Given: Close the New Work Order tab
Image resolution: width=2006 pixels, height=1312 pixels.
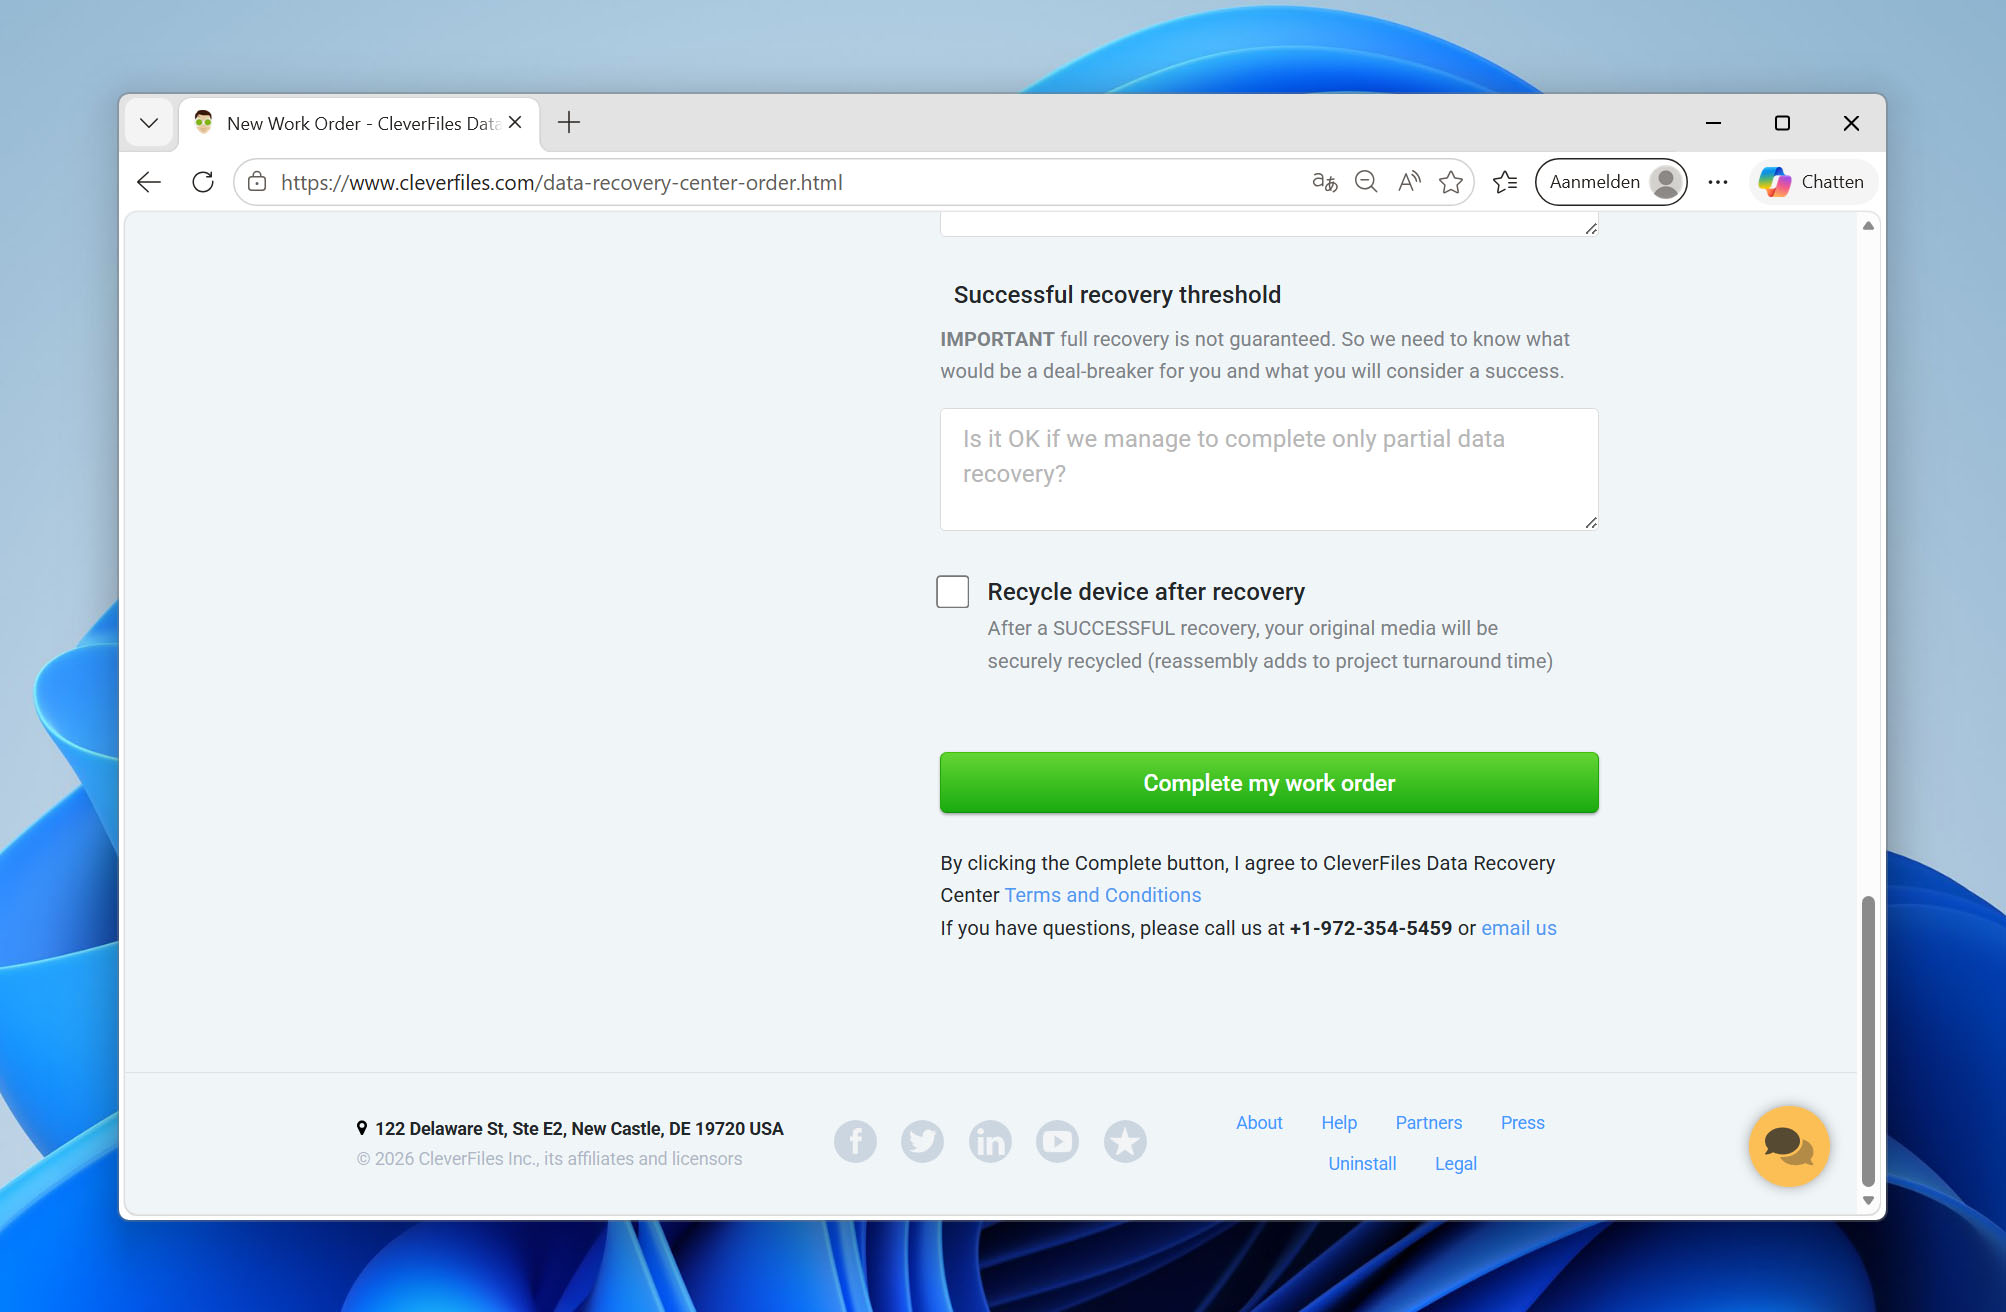Looking at the screenshot, I should [515, 122].
